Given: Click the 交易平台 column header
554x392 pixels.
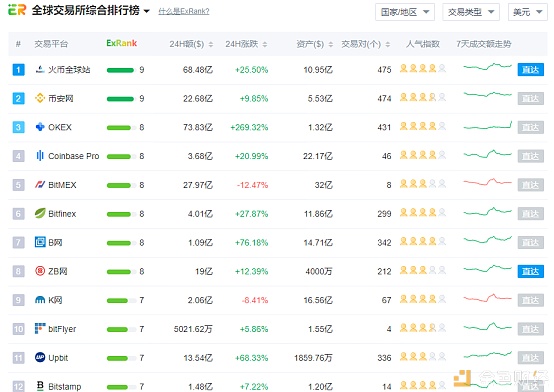Looking at the screenshot, I should tap(51, 44).
